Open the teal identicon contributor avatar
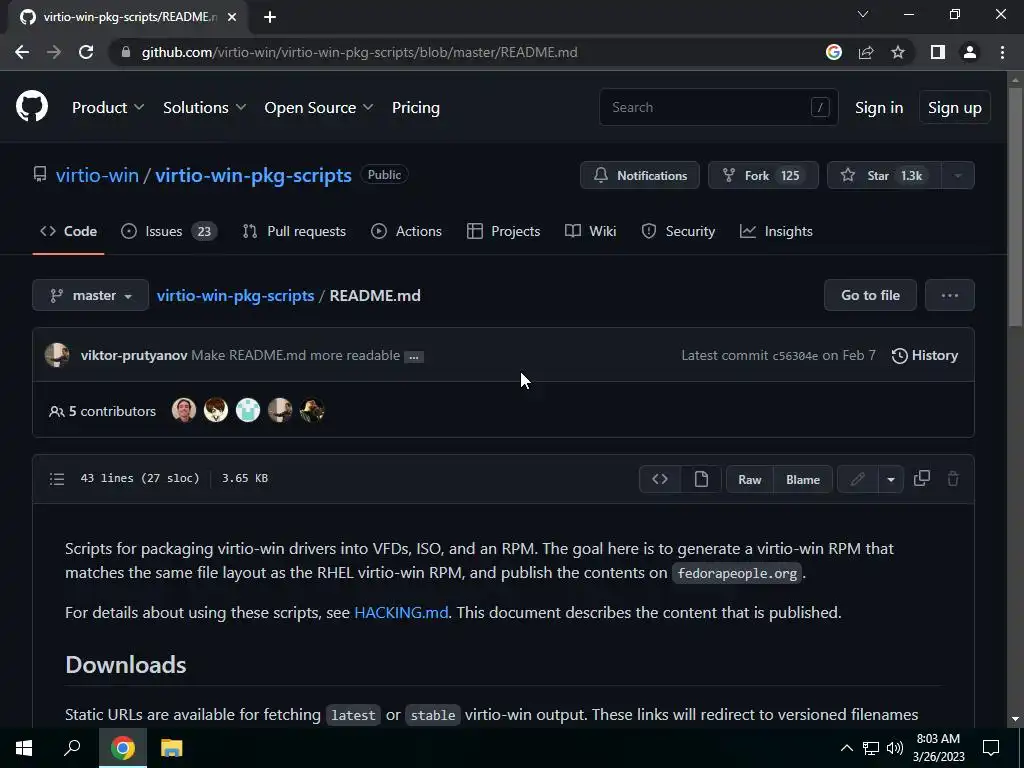 coord(248,410)
